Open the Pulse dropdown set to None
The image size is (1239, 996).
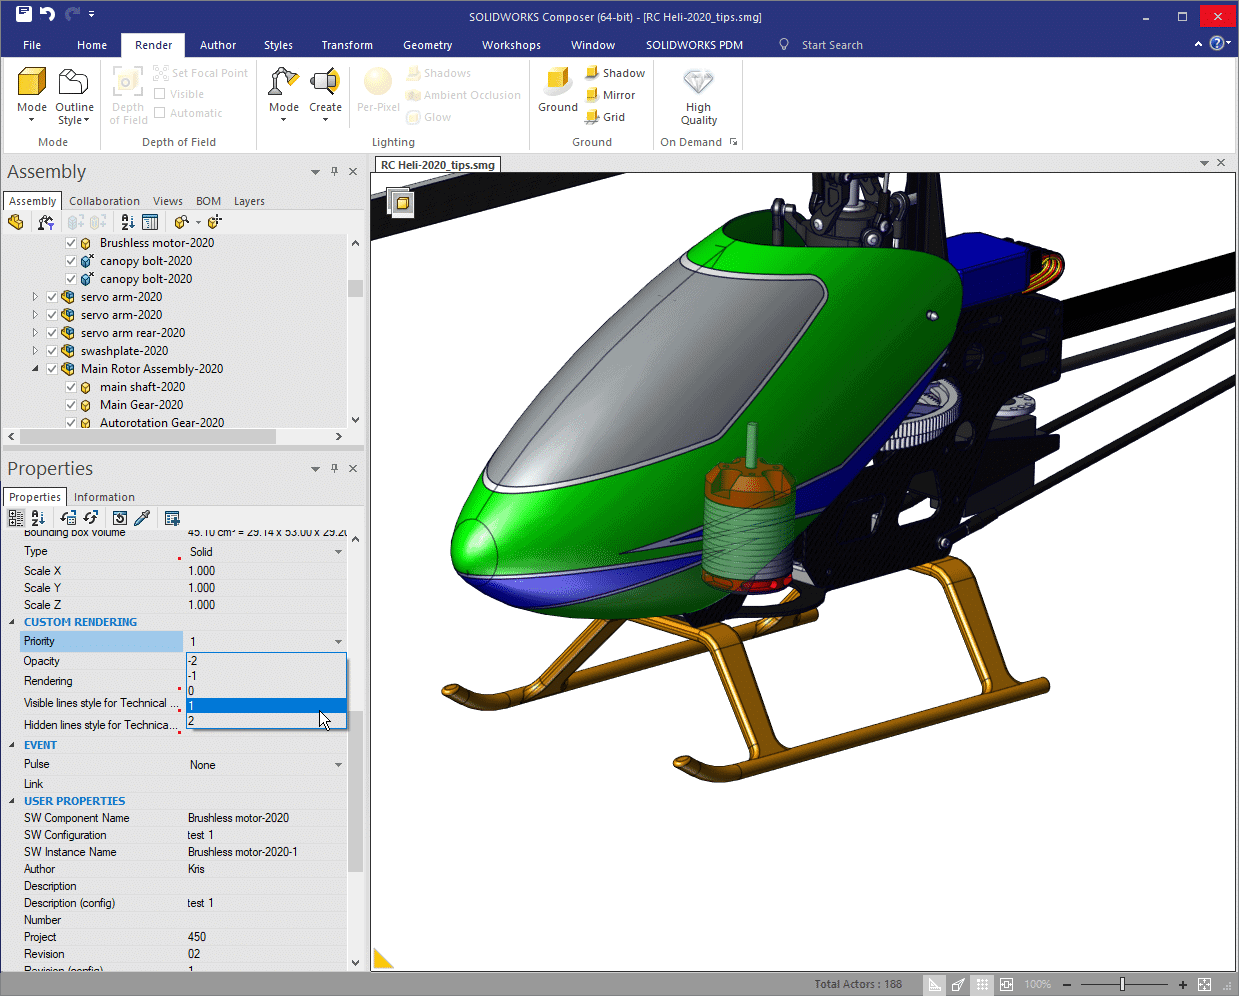click(x=338, y=765)
